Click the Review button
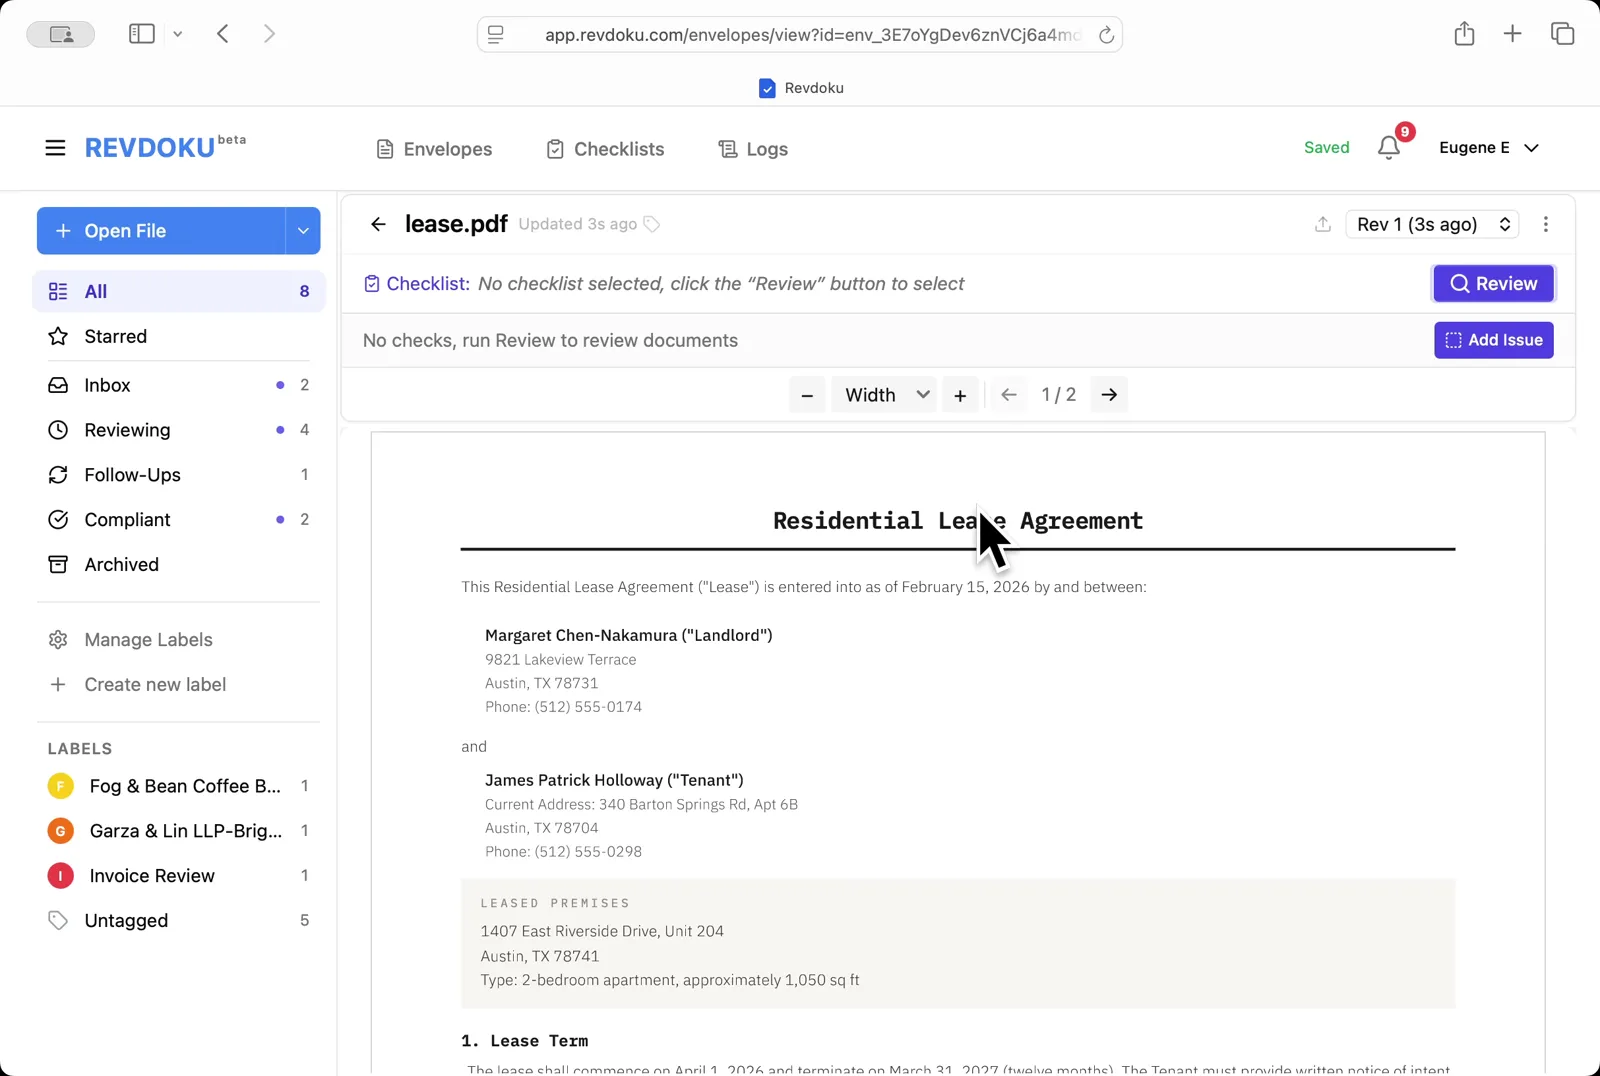Screen dimensions: 1600x1076 pyautogui.click(x=1493, y=283)
